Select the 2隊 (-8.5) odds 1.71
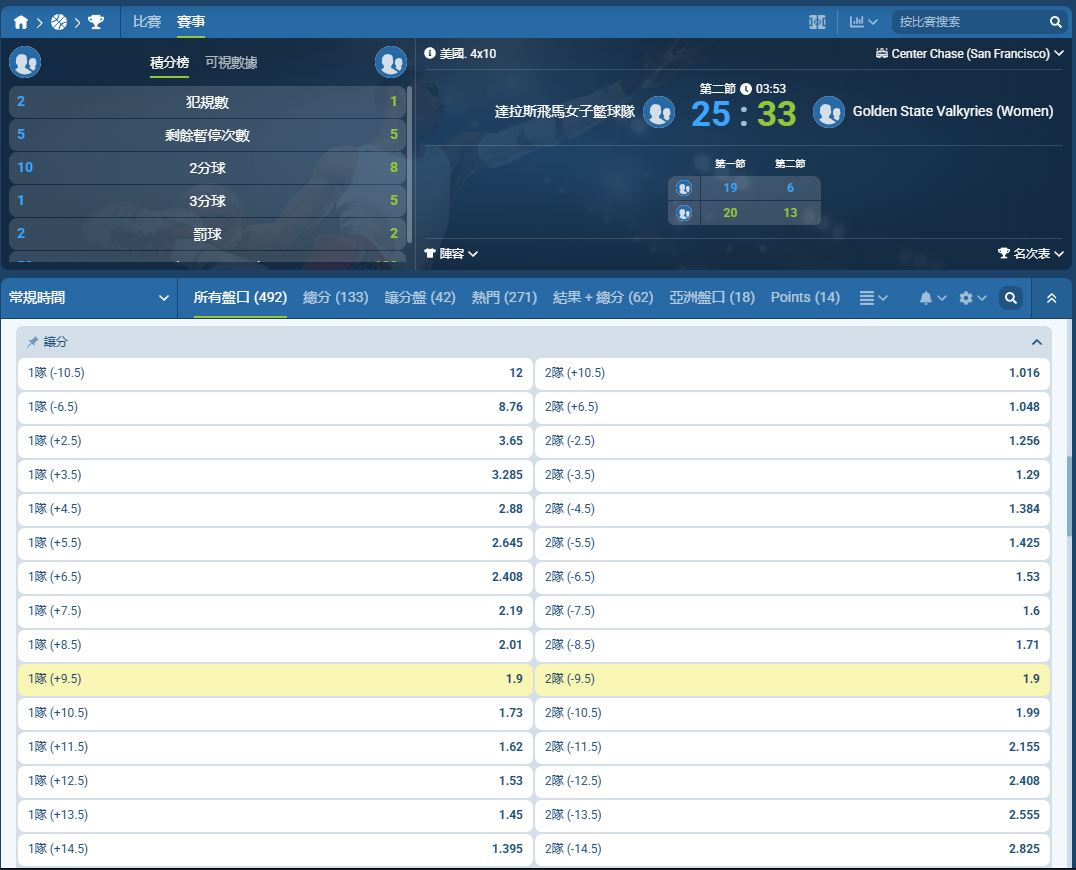 793,645
